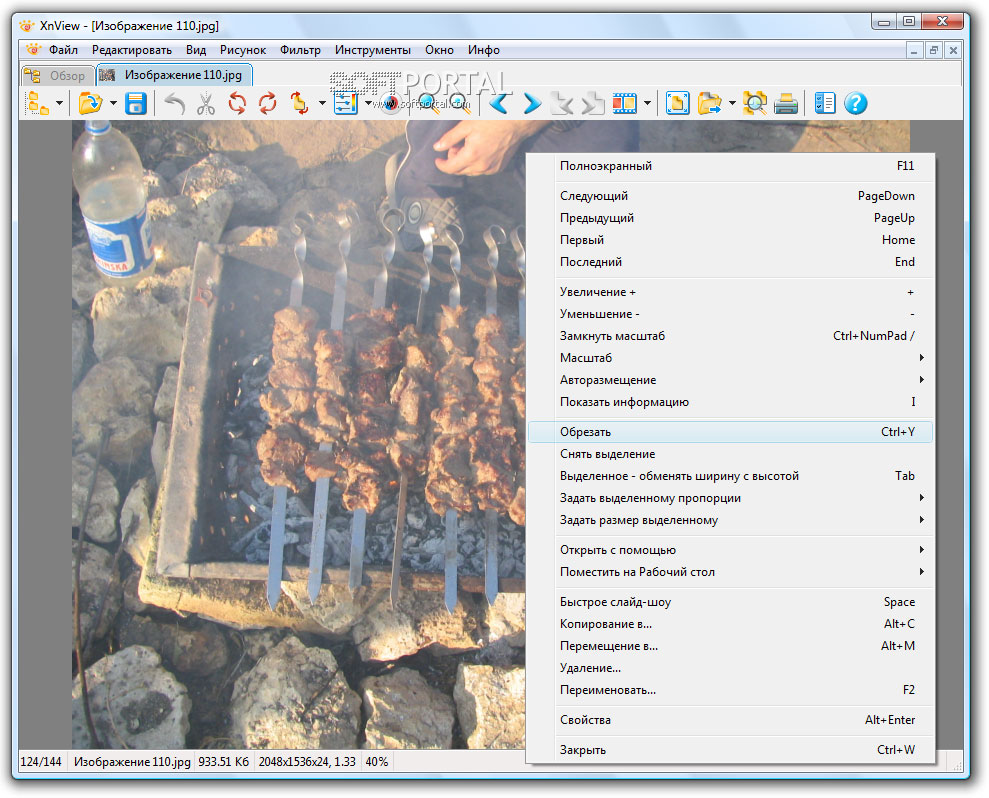Expand Открыть с помощью submenu
Viewport: 989px width, 798px height.
[730, 550]
